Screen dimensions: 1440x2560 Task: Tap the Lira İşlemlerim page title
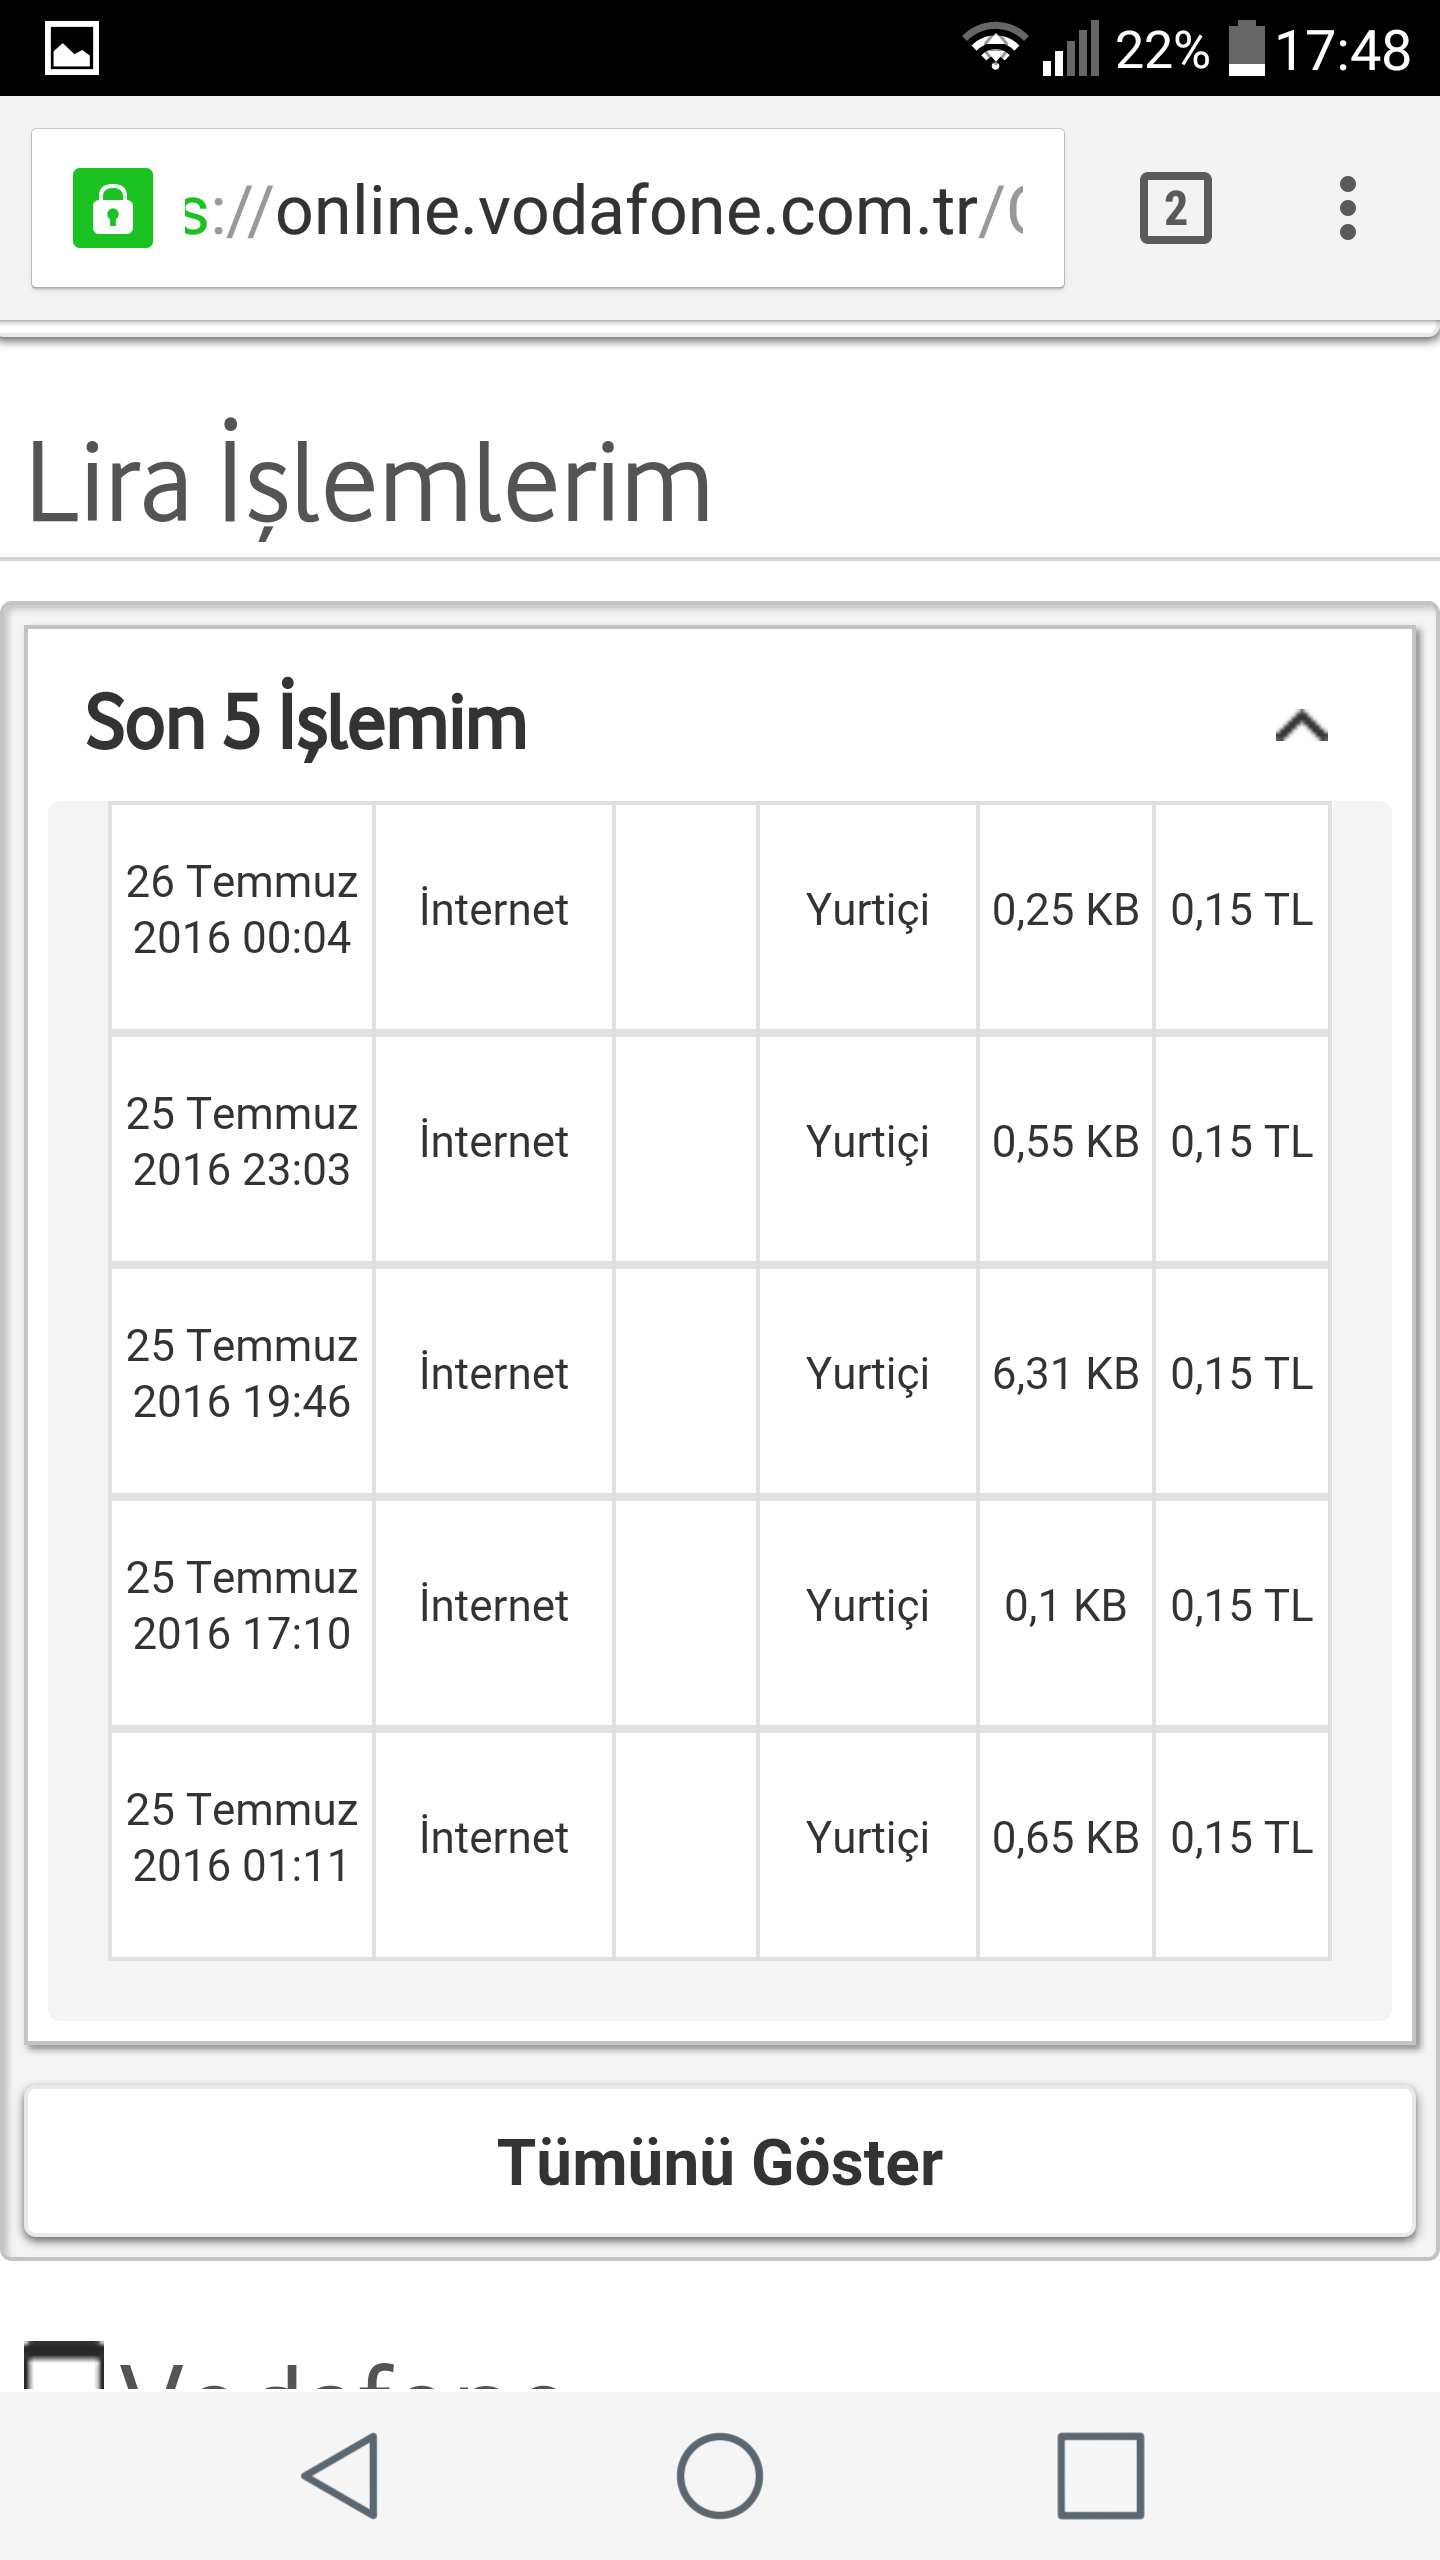click(x=369, y=484)
